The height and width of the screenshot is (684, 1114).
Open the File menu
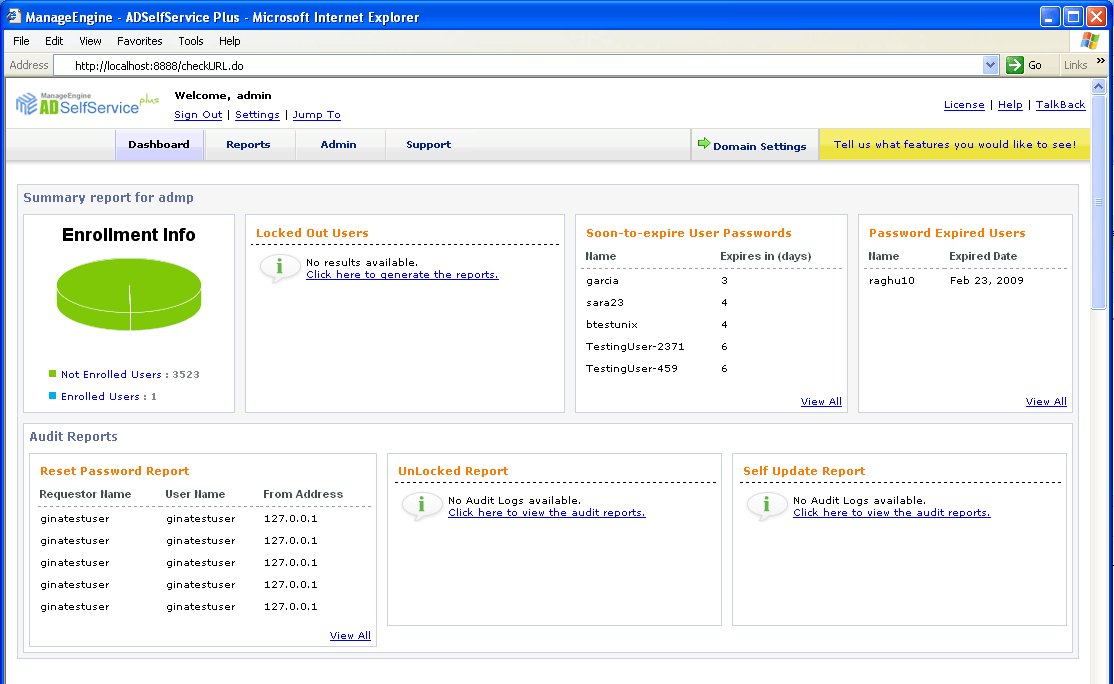21,41
